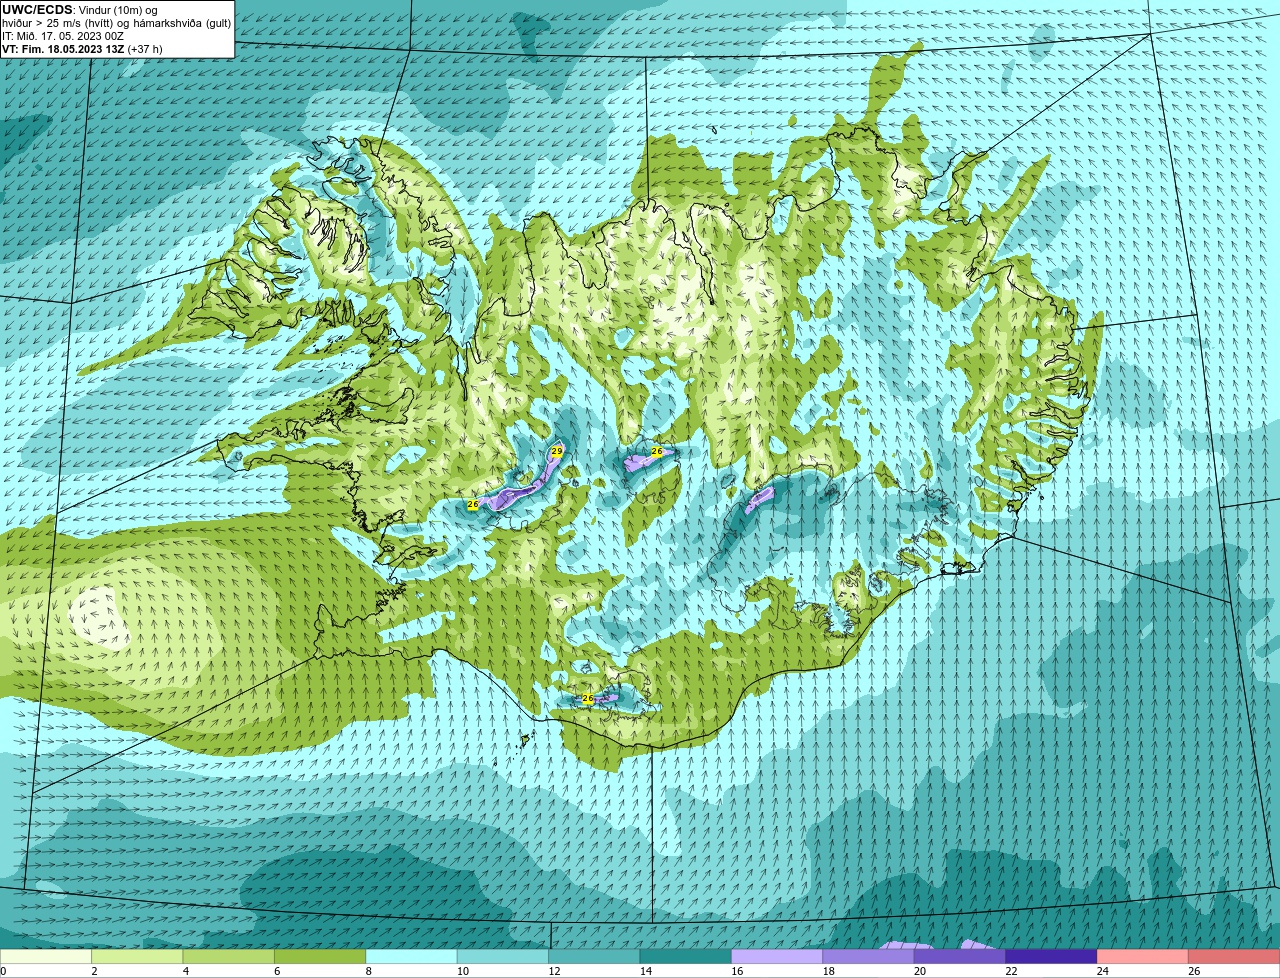Click the 10–12 m/s light teal legend swatch

(x=503, y=956)
